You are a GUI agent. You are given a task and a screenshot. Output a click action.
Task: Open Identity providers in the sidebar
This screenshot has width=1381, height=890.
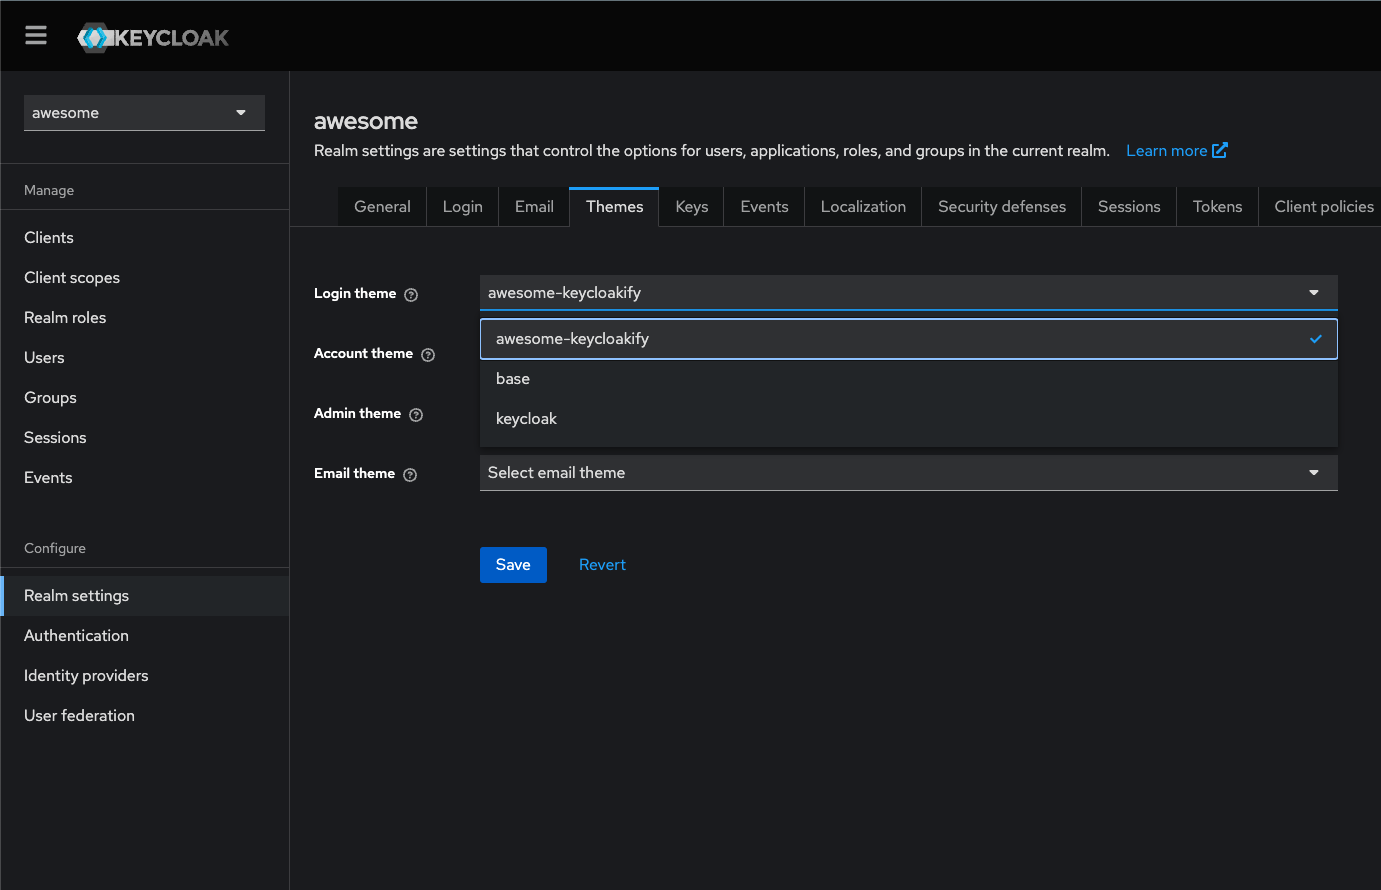tap(145, 676)
